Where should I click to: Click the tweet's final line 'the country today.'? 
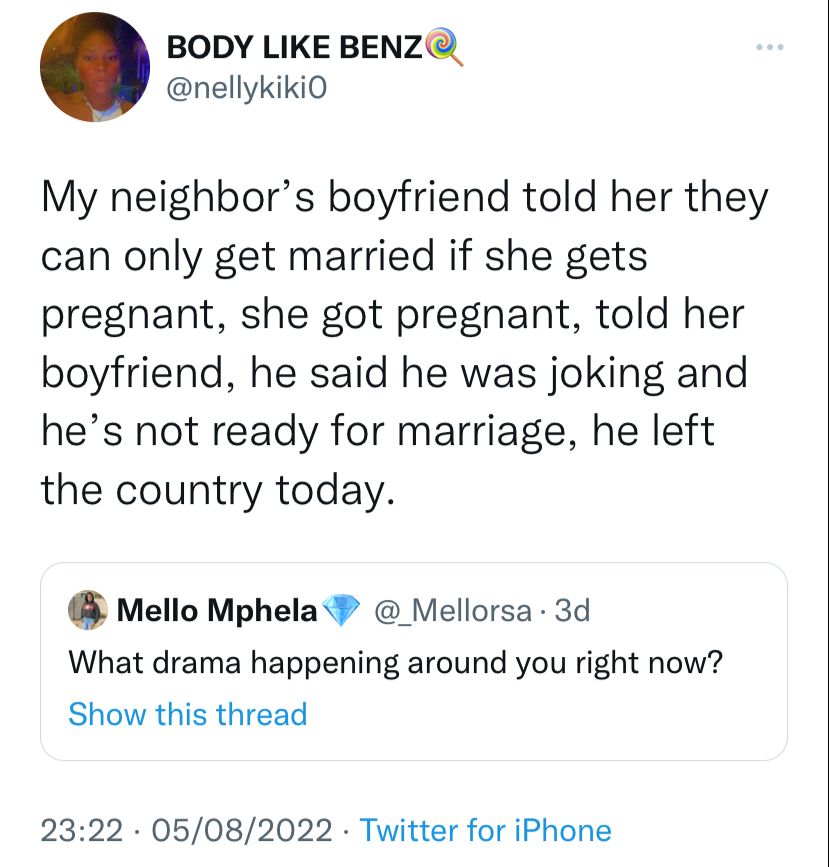click(211, 489)
